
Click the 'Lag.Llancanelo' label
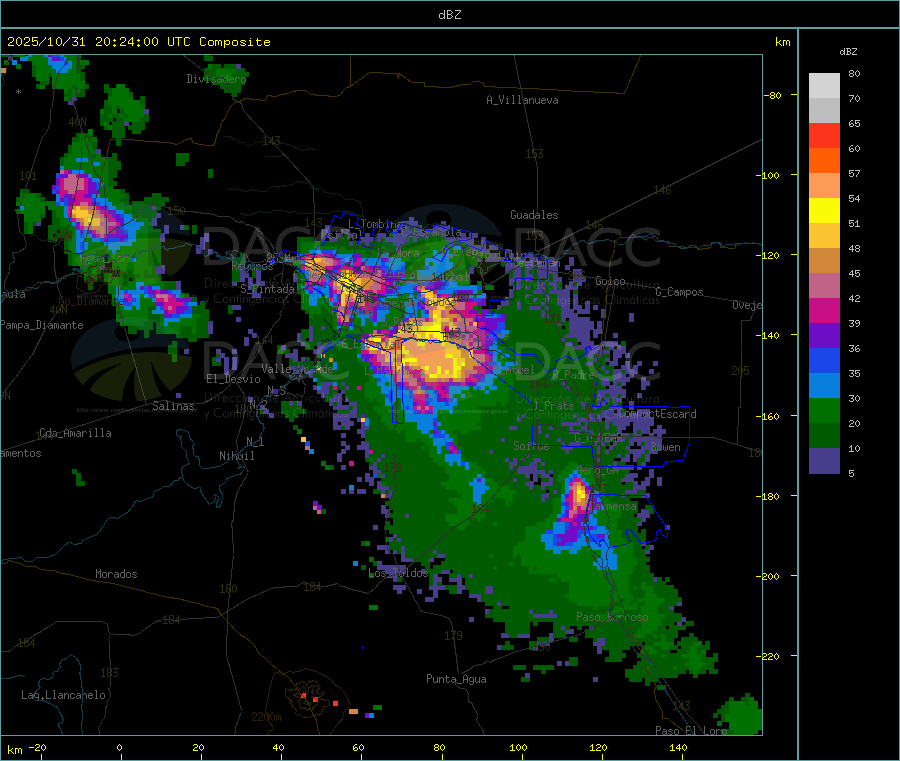click(63, 695)
